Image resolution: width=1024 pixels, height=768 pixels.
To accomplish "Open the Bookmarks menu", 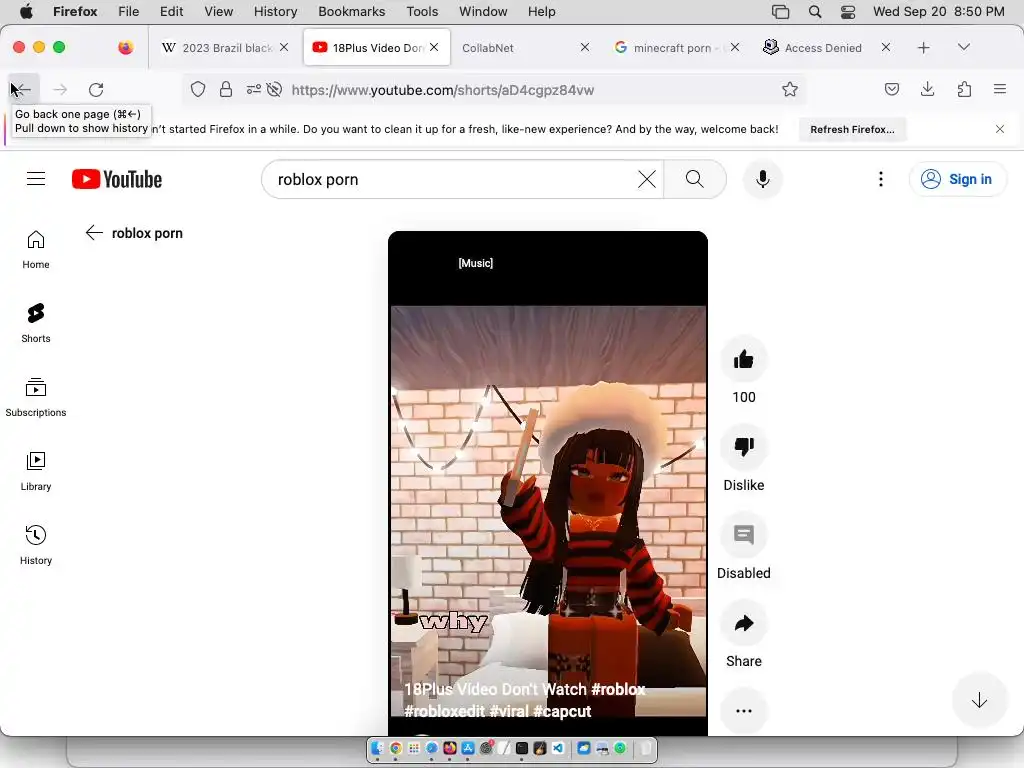I will tap(351, 12).
